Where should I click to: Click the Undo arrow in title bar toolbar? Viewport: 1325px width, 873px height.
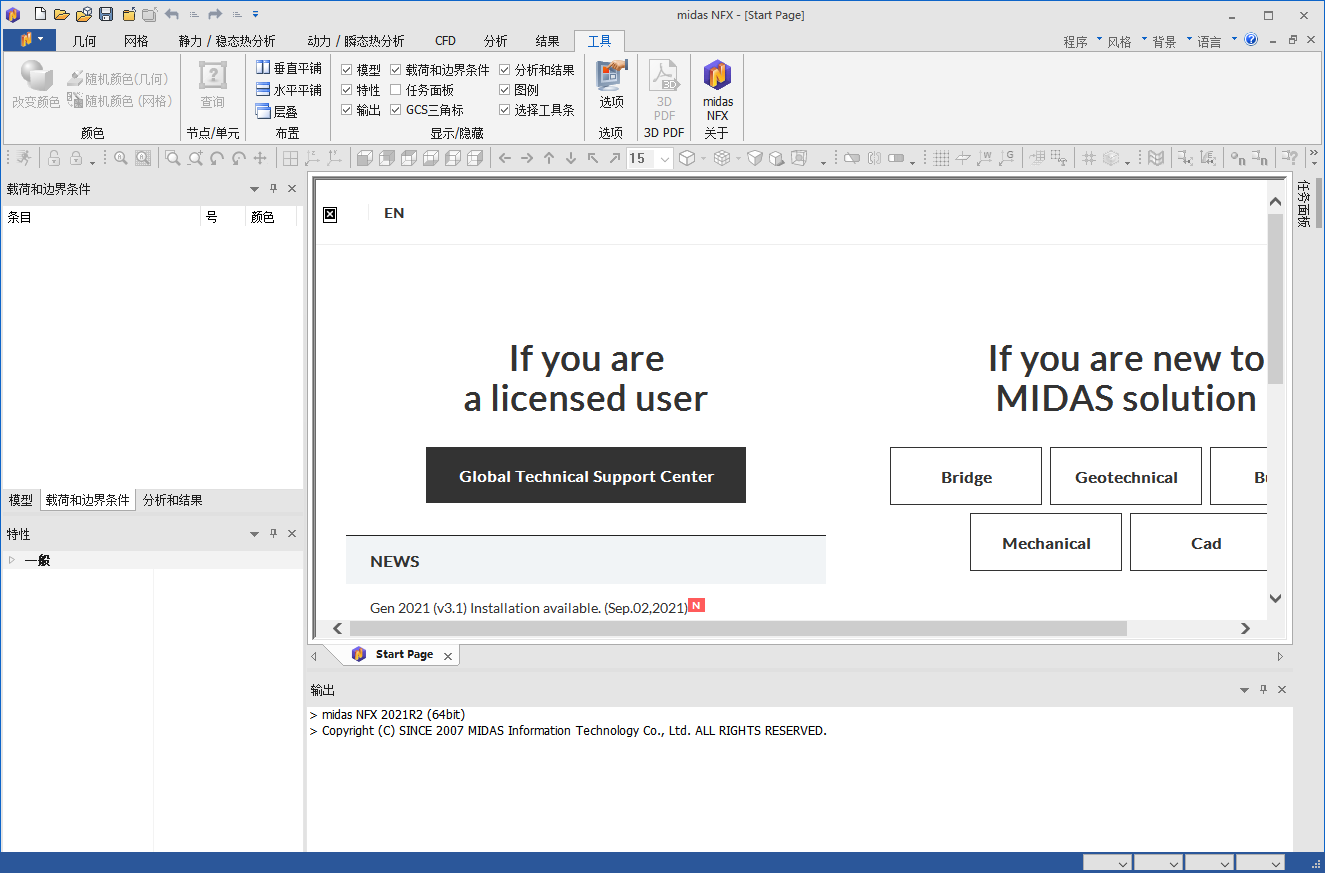tap(172, 14)
